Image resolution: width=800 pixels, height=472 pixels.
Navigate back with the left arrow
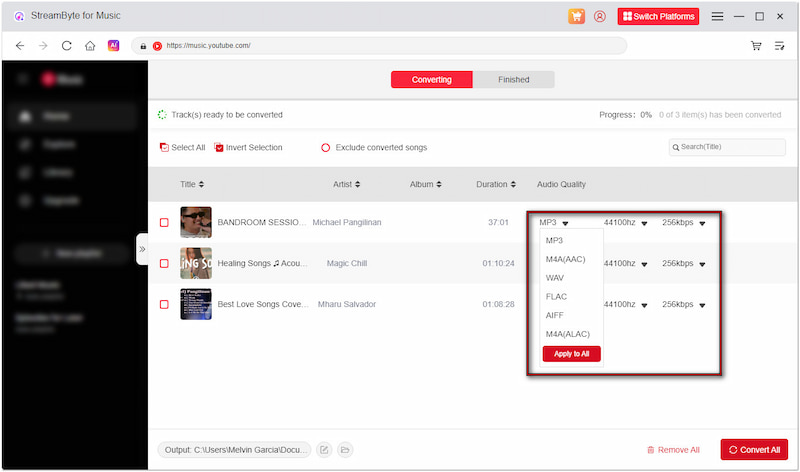(x=20, y=46)
